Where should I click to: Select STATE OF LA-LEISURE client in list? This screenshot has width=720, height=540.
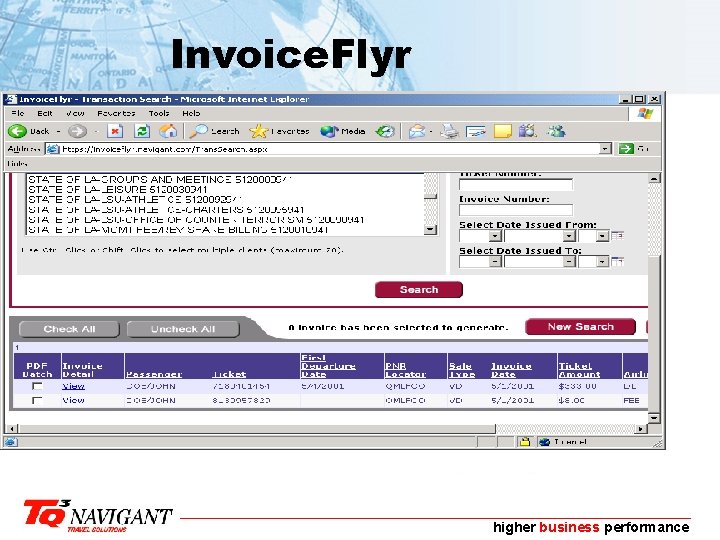click(x=118, y=190)
